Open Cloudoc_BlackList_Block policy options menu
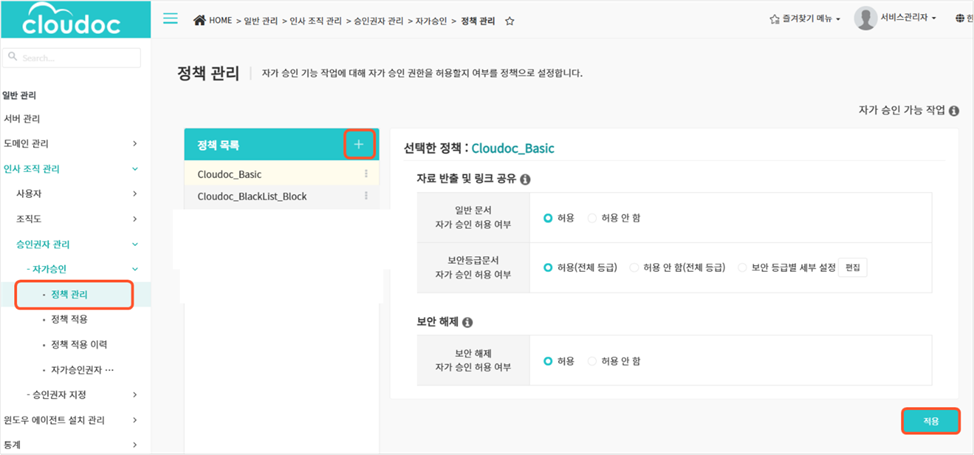The width and height of the screenshot is (974, 455). tap(366, 197)
